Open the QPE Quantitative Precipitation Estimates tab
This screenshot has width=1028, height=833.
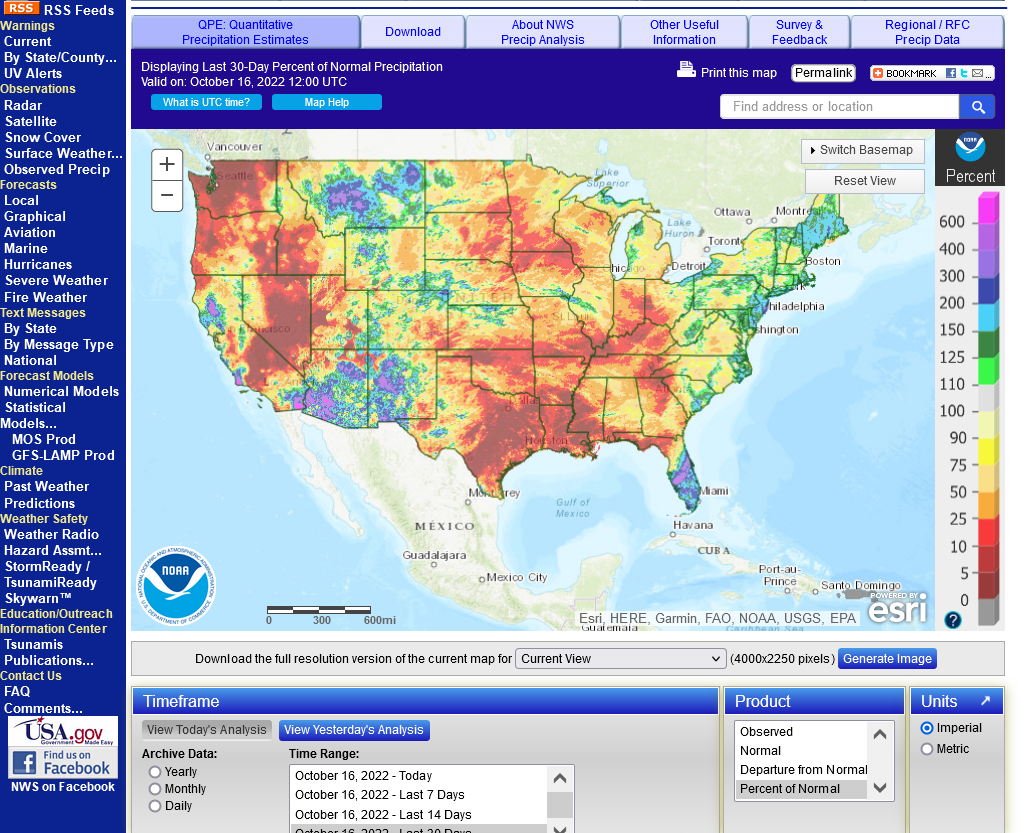(x=245, y=32)
